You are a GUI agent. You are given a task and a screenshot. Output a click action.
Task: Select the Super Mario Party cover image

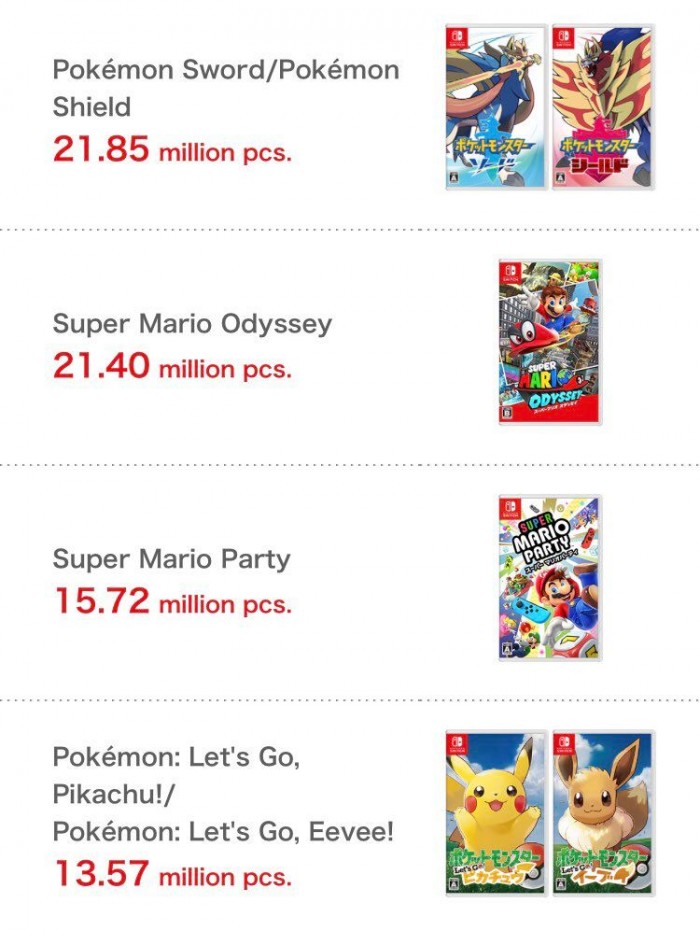[550, 578]
